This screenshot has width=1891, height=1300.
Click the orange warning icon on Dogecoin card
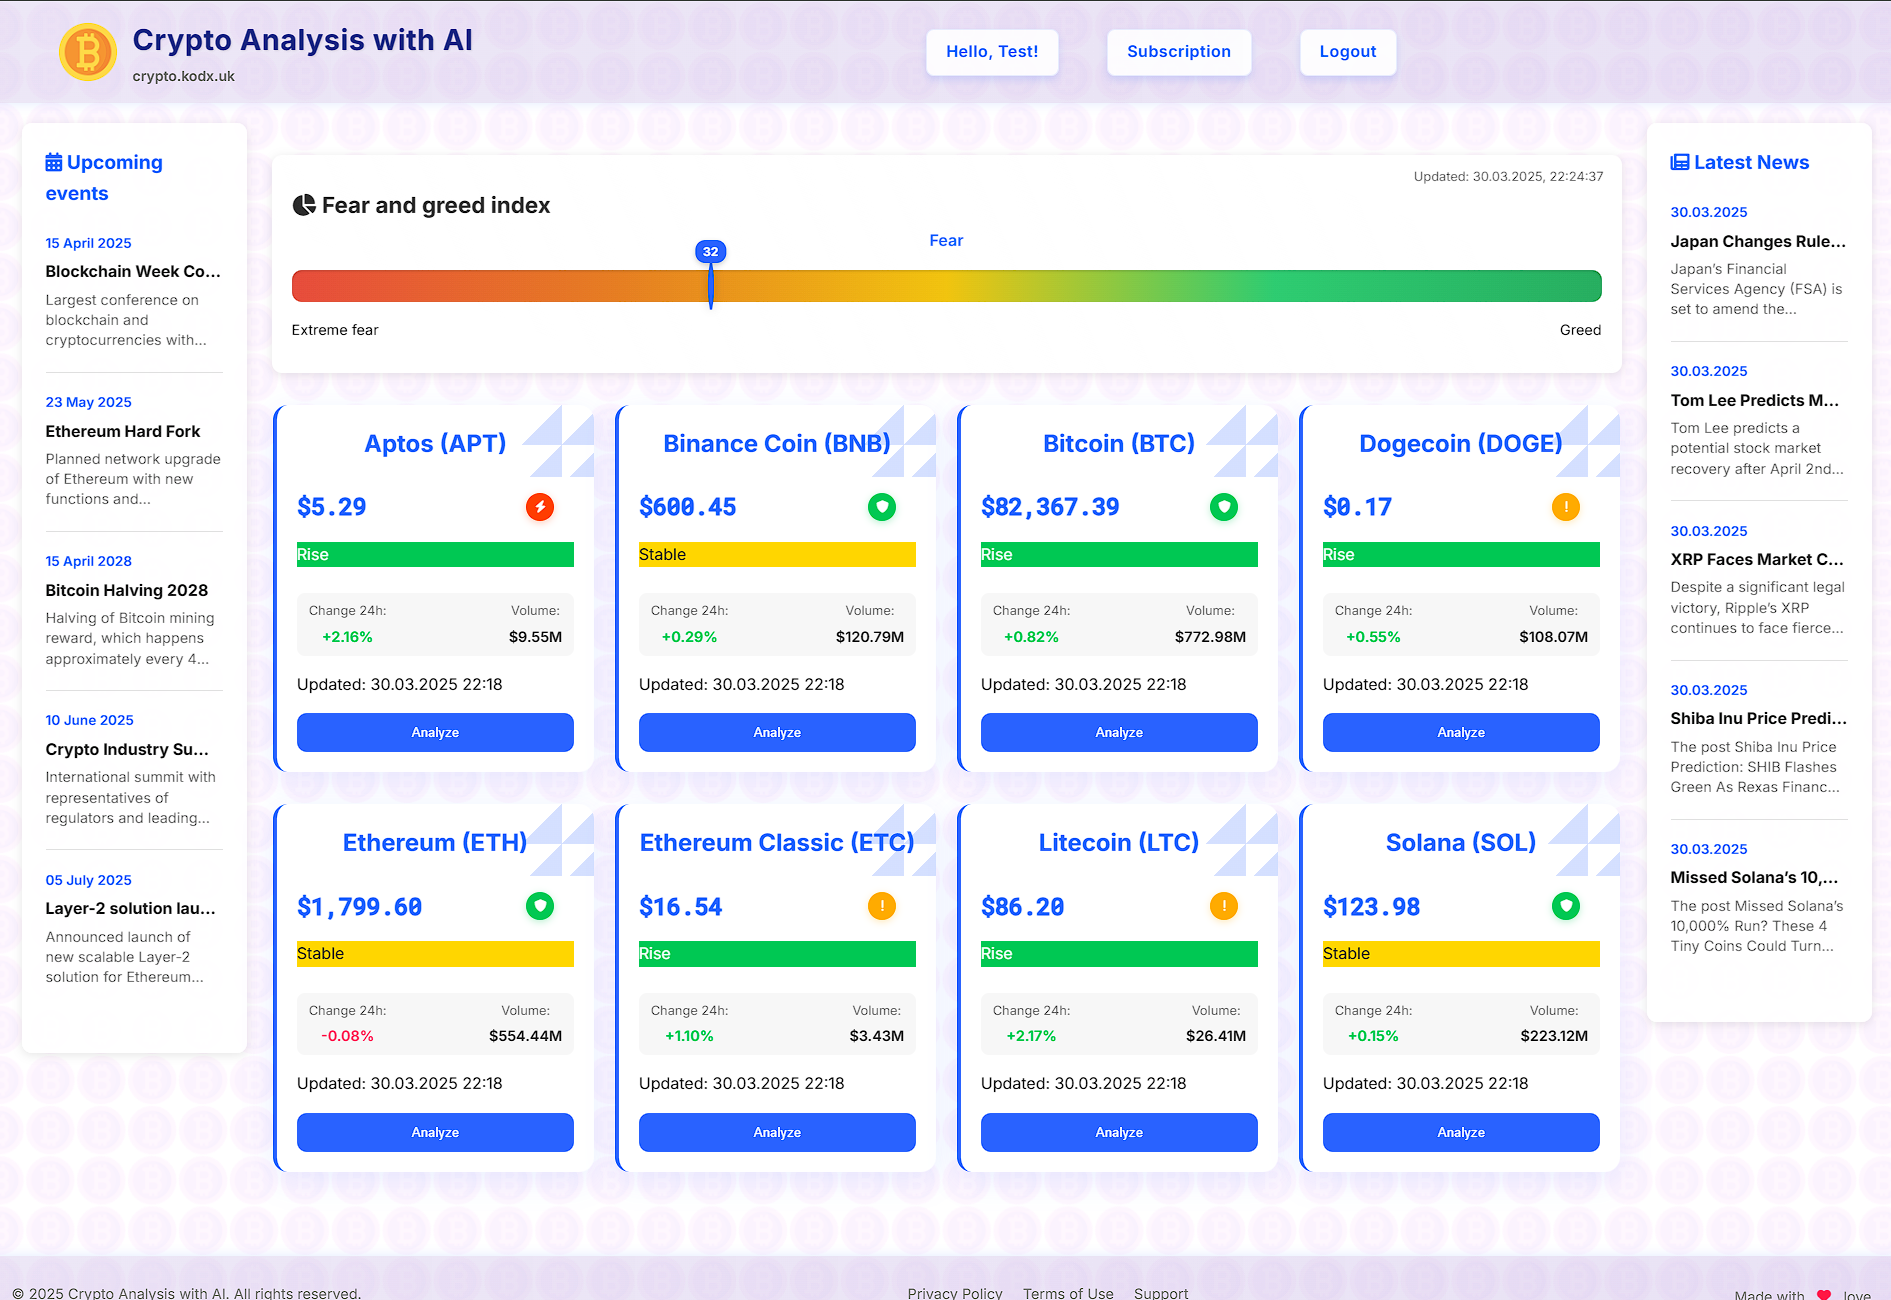pyautogui.click(x=1566, y=507)
